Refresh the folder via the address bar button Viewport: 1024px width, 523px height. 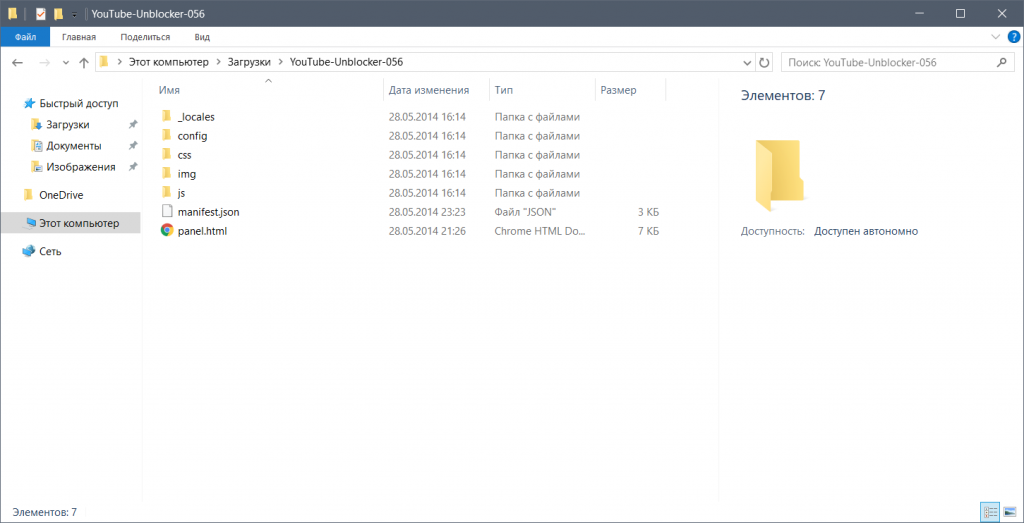pyautogui.click(x=765, y=62)
